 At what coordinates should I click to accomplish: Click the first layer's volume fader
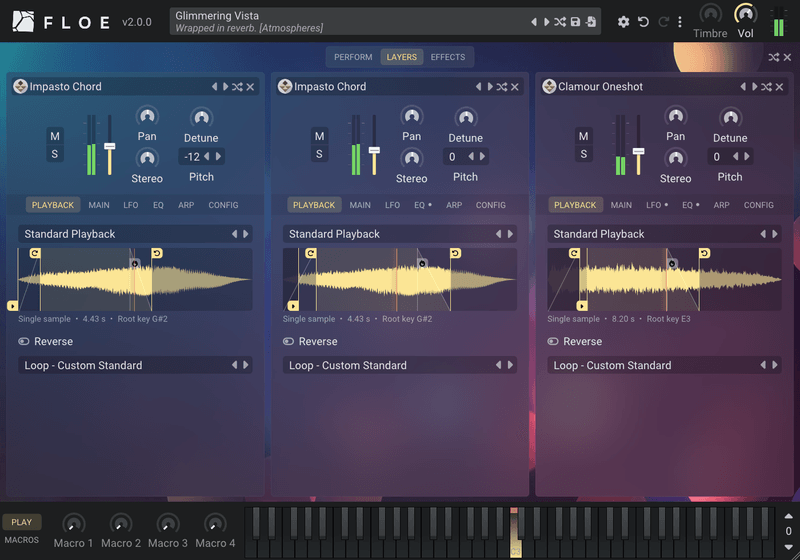pos(109,146)
